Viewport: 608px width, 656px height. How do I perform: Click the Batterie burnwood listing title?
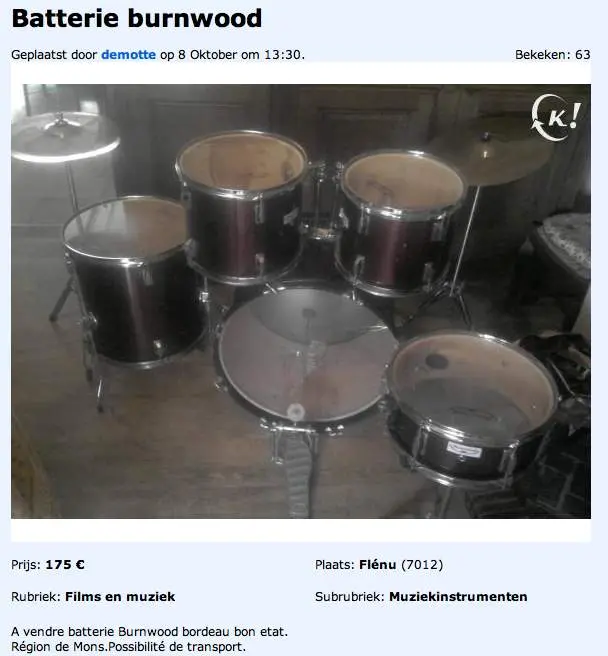click(x=137, y=18)
